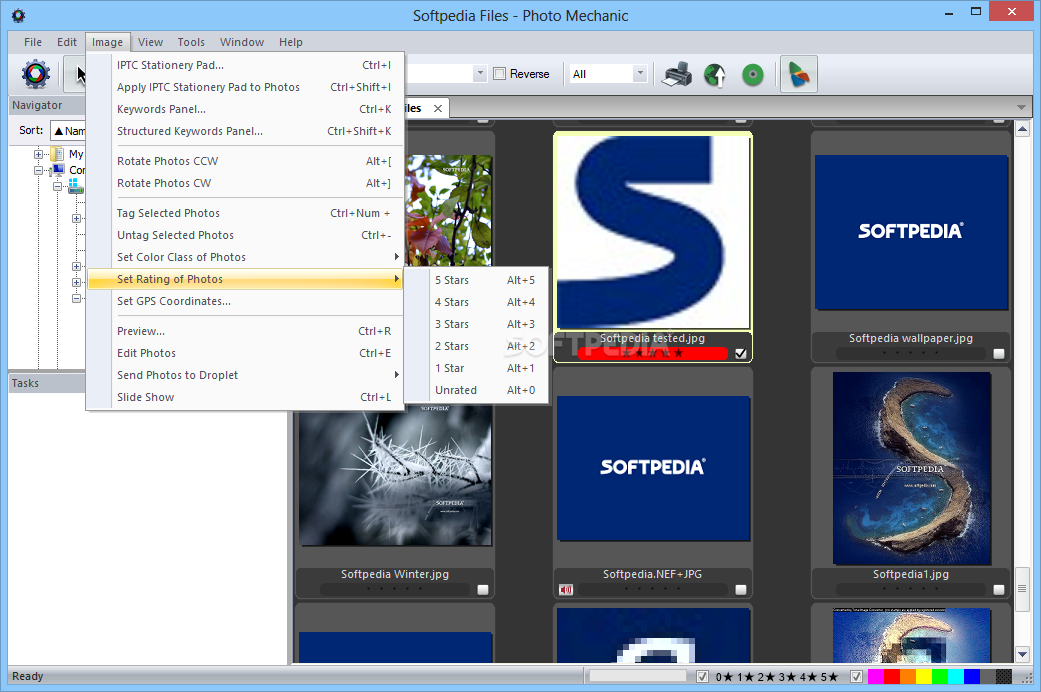
Task: Click the red color class swatch
Action: [892, 677]
